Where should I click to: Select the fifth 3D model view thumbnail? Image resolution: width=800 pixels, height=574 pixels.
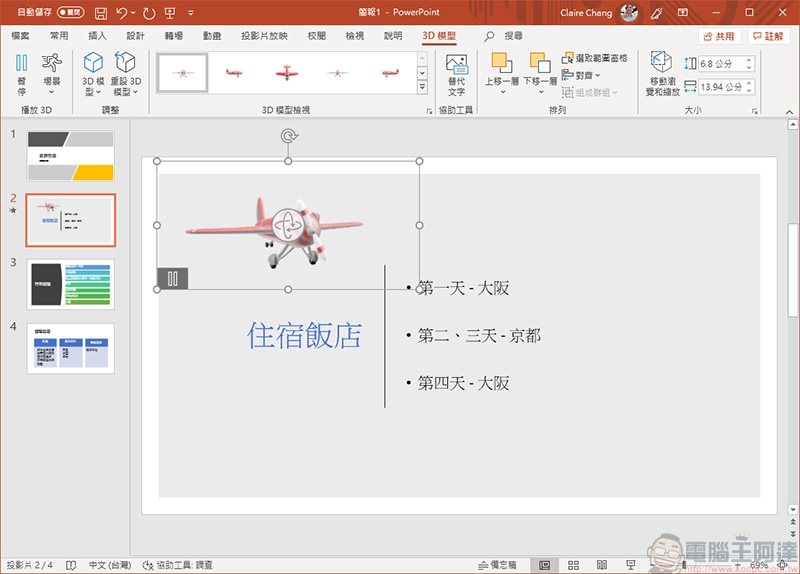tap(390, 73)
